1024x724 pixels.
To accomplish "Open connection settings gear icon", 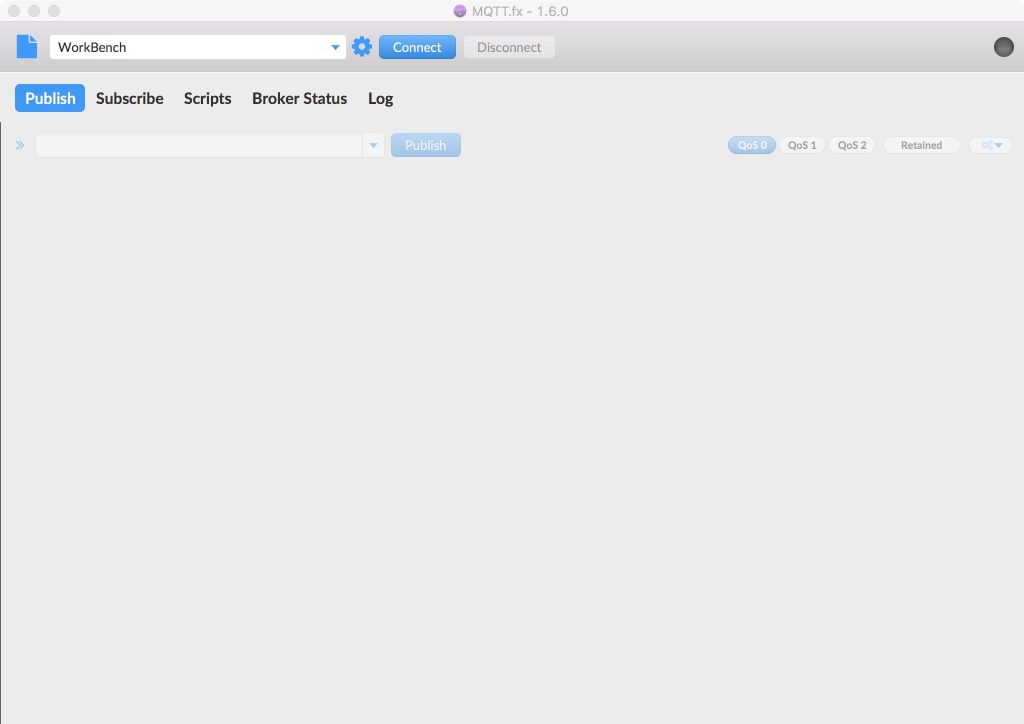I will 362,47.
